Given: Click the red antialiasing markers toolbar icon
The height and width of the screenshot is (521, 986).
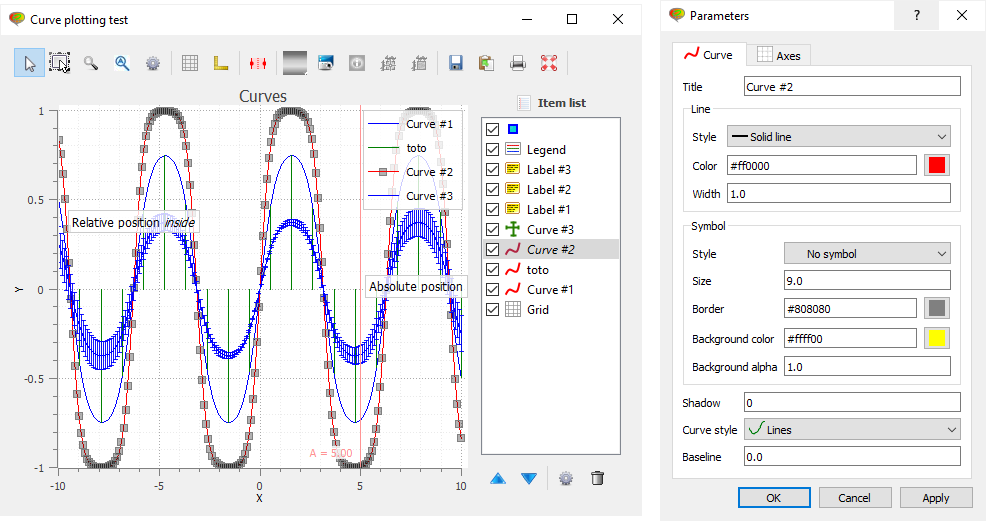Looking at the screenshot, I should (258, 63).
